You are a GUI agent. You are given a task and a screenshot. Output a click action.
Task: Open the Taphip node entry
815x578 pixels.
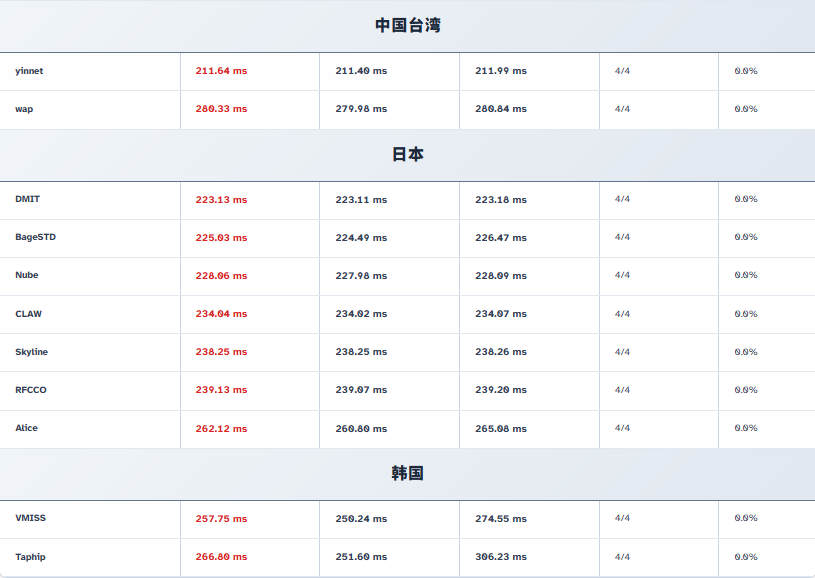click(x=30, y=557)
